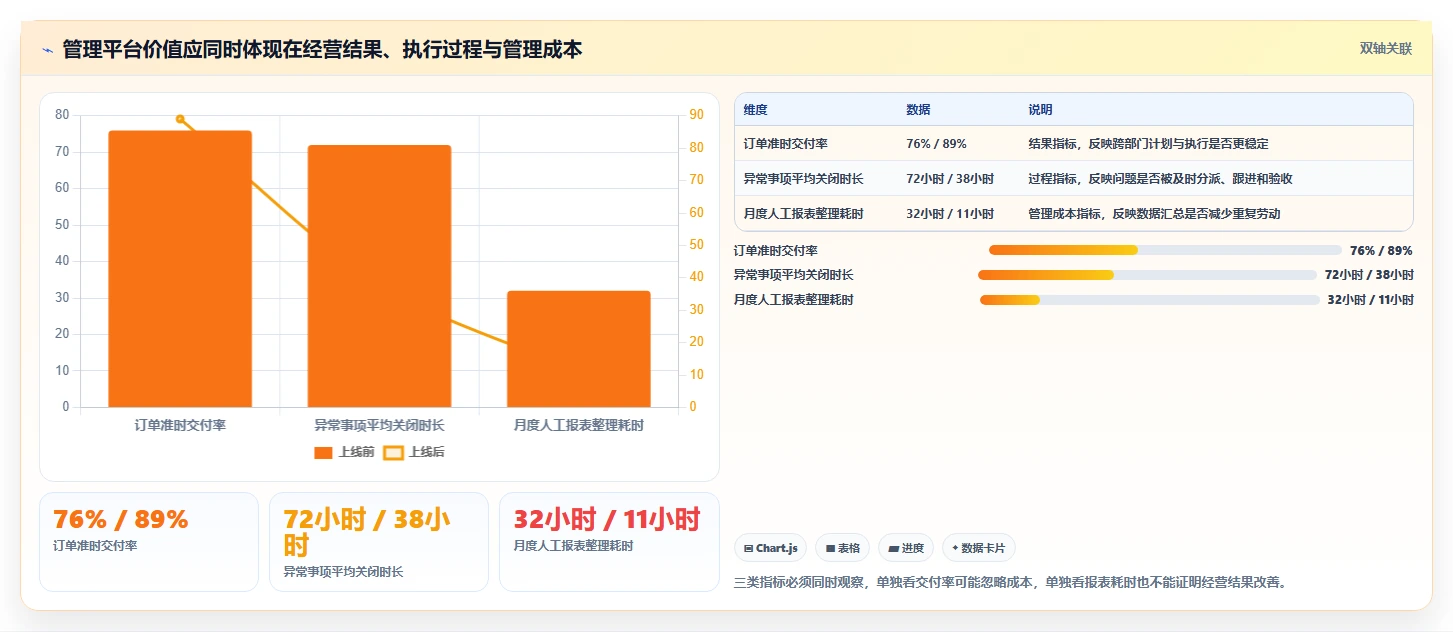Click the 76% / 89% table data cell
This screenshot has width=1453, height=632.
pos(936,144)
